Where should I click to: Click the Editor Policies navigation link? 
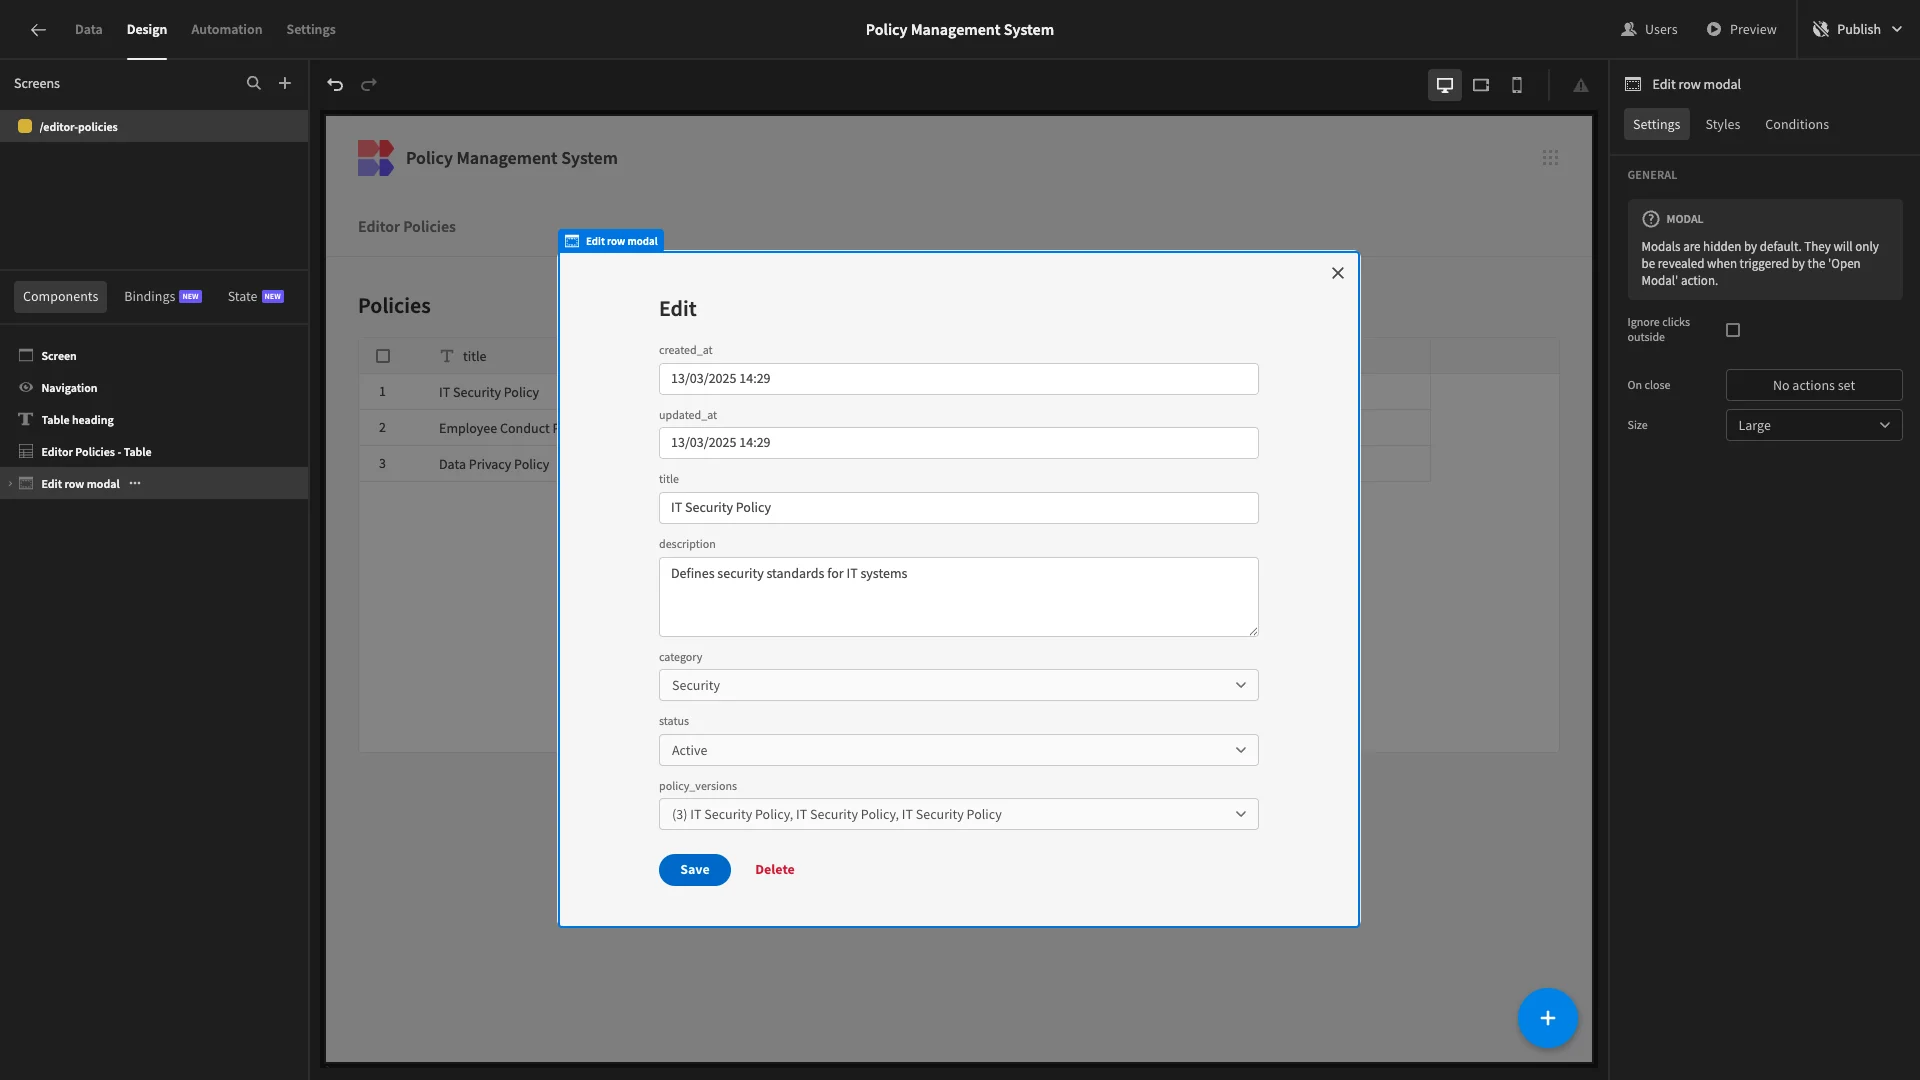pyautogui.click(x=407, y=227)
